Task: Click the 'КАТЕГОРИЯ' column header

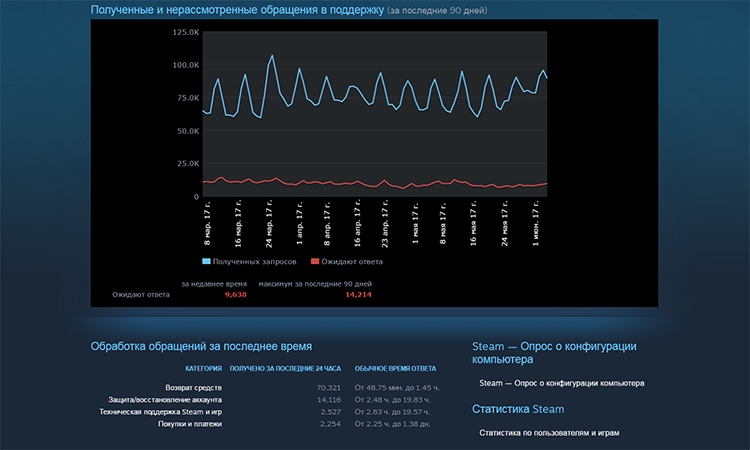Action: point(203,369)
